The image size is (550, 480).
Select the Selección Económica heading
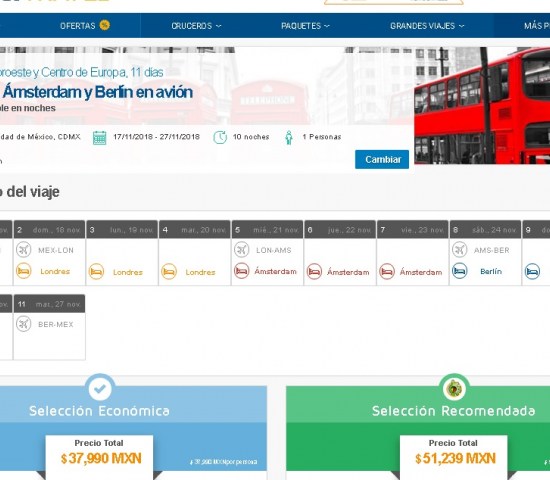tap(99, 411)
